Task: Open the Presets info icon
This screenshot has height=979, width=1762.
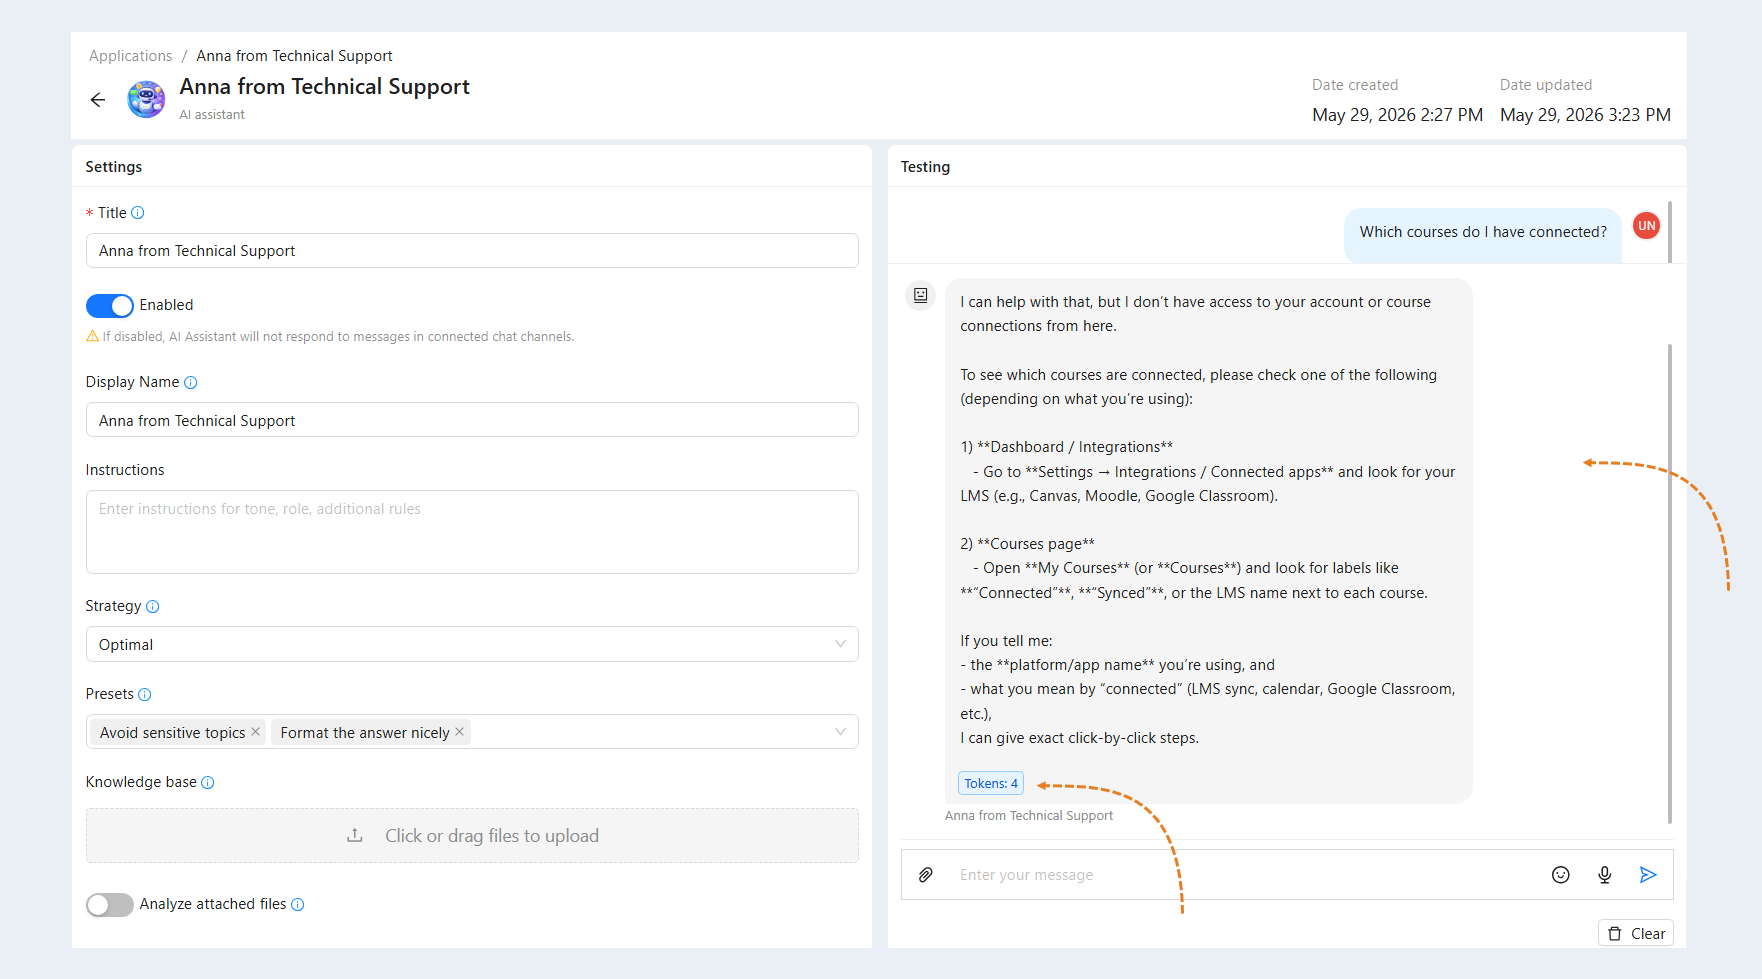Action: [145, 695]
